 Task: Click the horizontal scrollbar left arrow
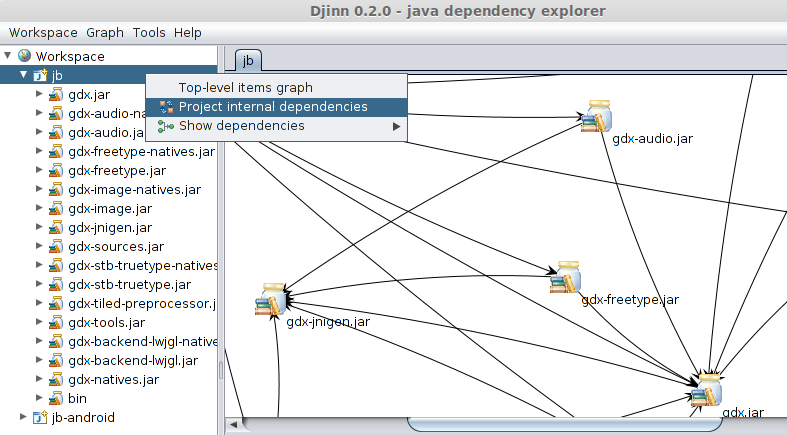click(x=234, y=425)
